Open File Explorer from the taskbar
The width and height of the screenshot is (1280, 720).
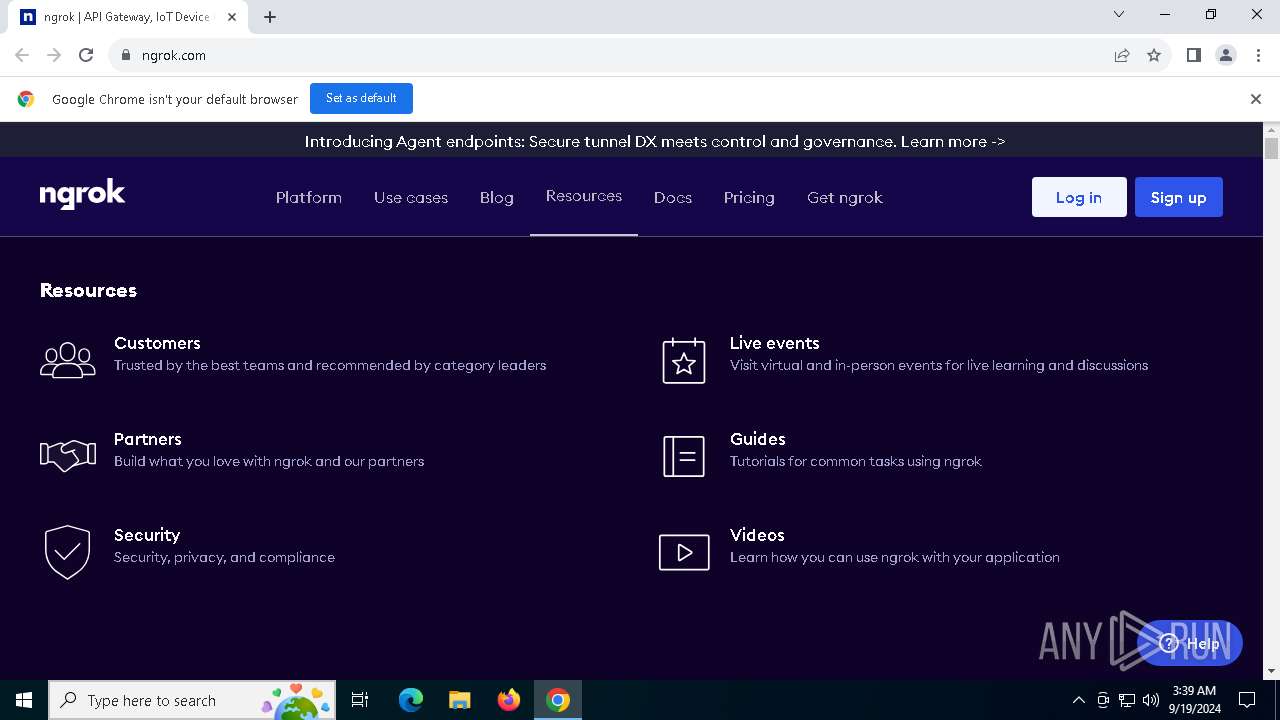click(x=460, y=700)
